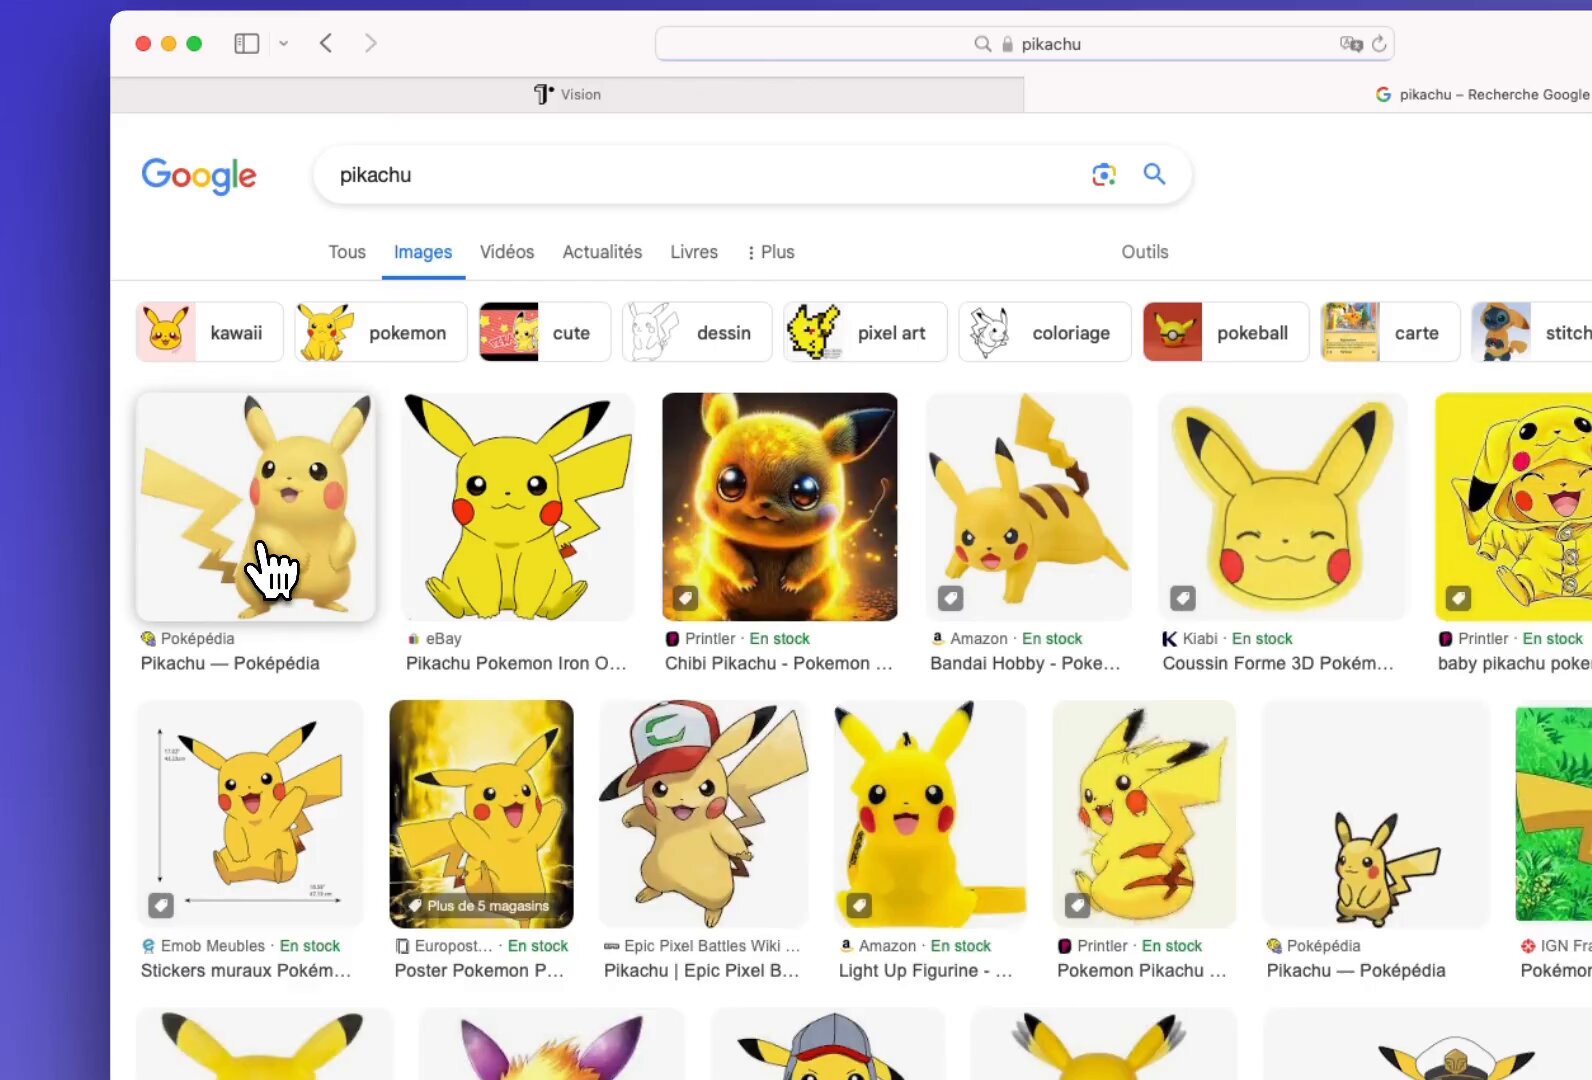1592x1080 pixels.
Task: Click the translate icon in address bar
Action: tap(1351, 44)
